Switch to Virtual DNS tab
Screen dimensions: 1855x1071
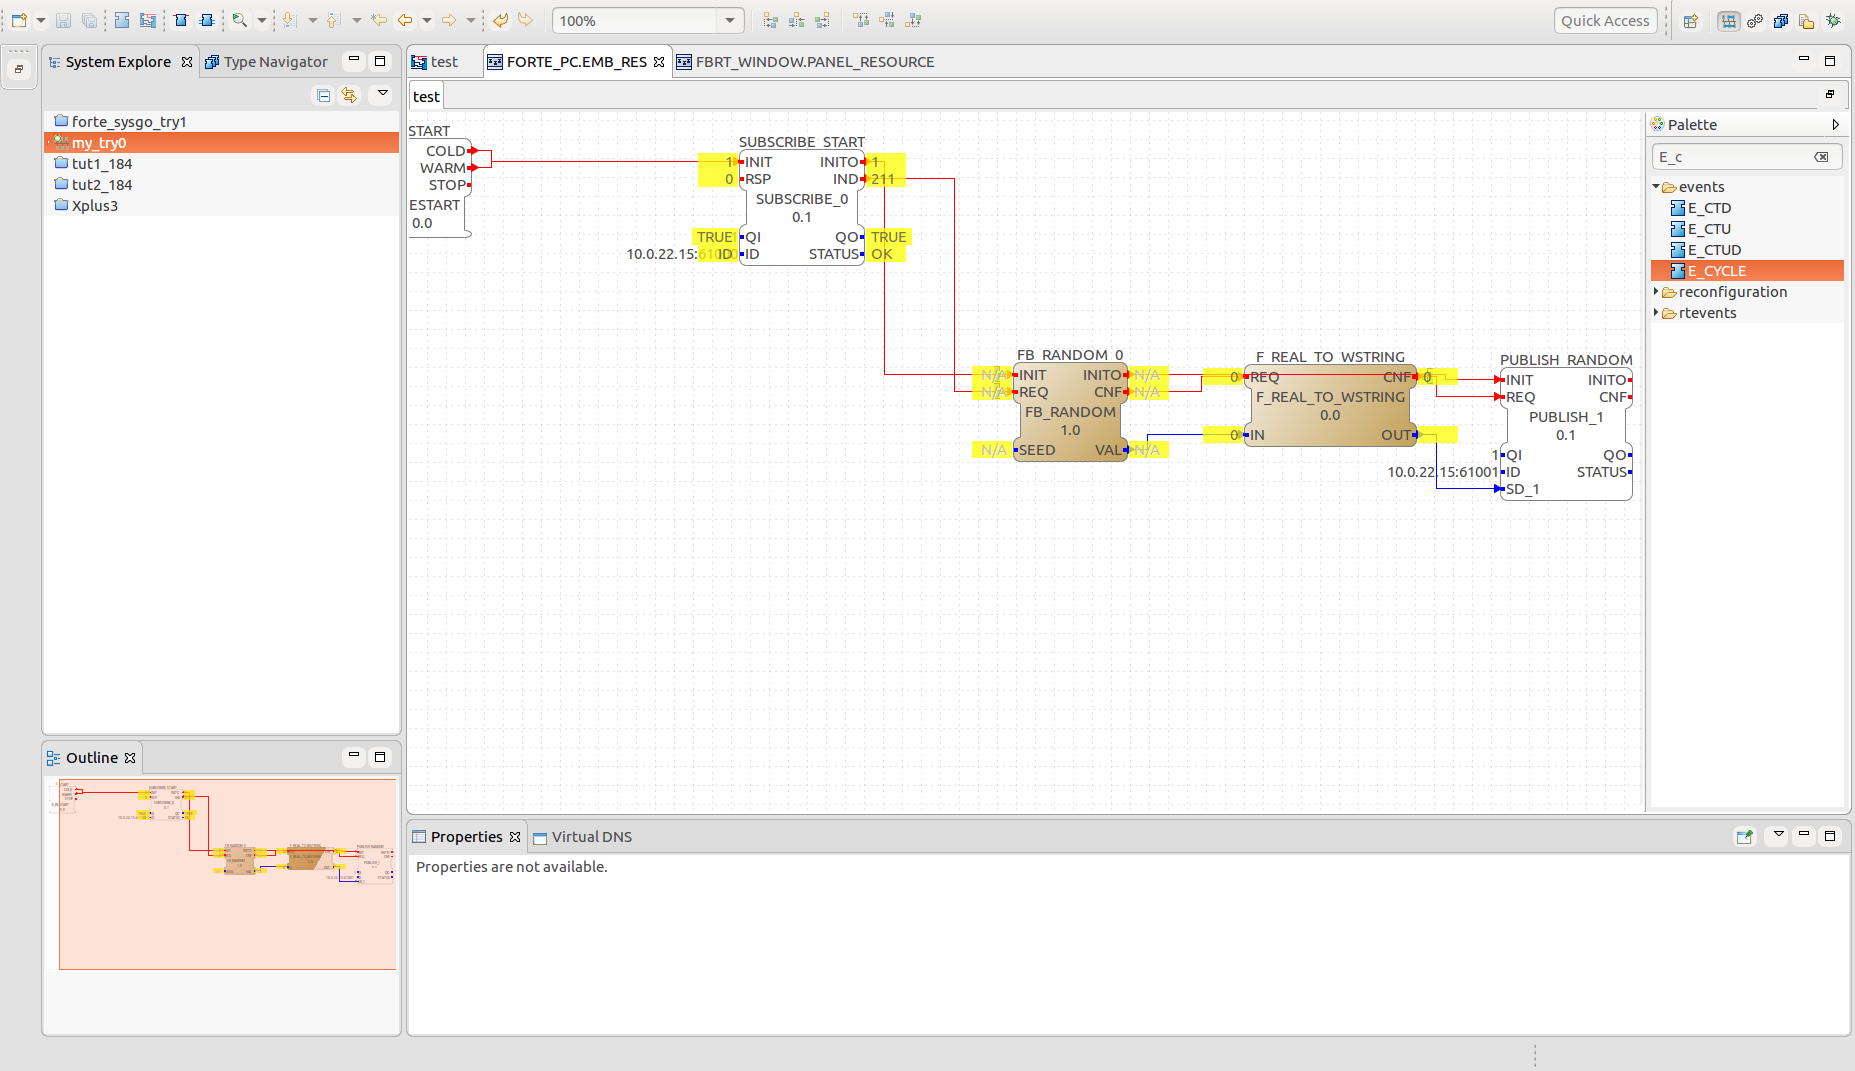click(x=582, y=837)
